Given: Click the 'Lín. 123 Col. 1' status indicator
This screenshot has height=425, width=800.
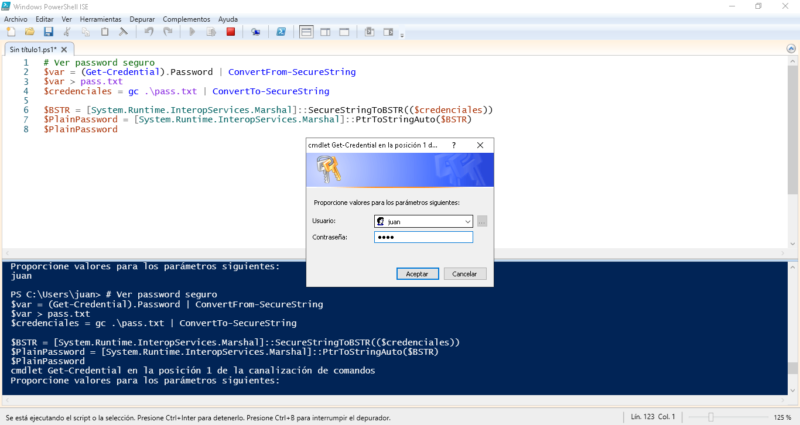Looking at the screenshot, I should click(x=653, y=417).
